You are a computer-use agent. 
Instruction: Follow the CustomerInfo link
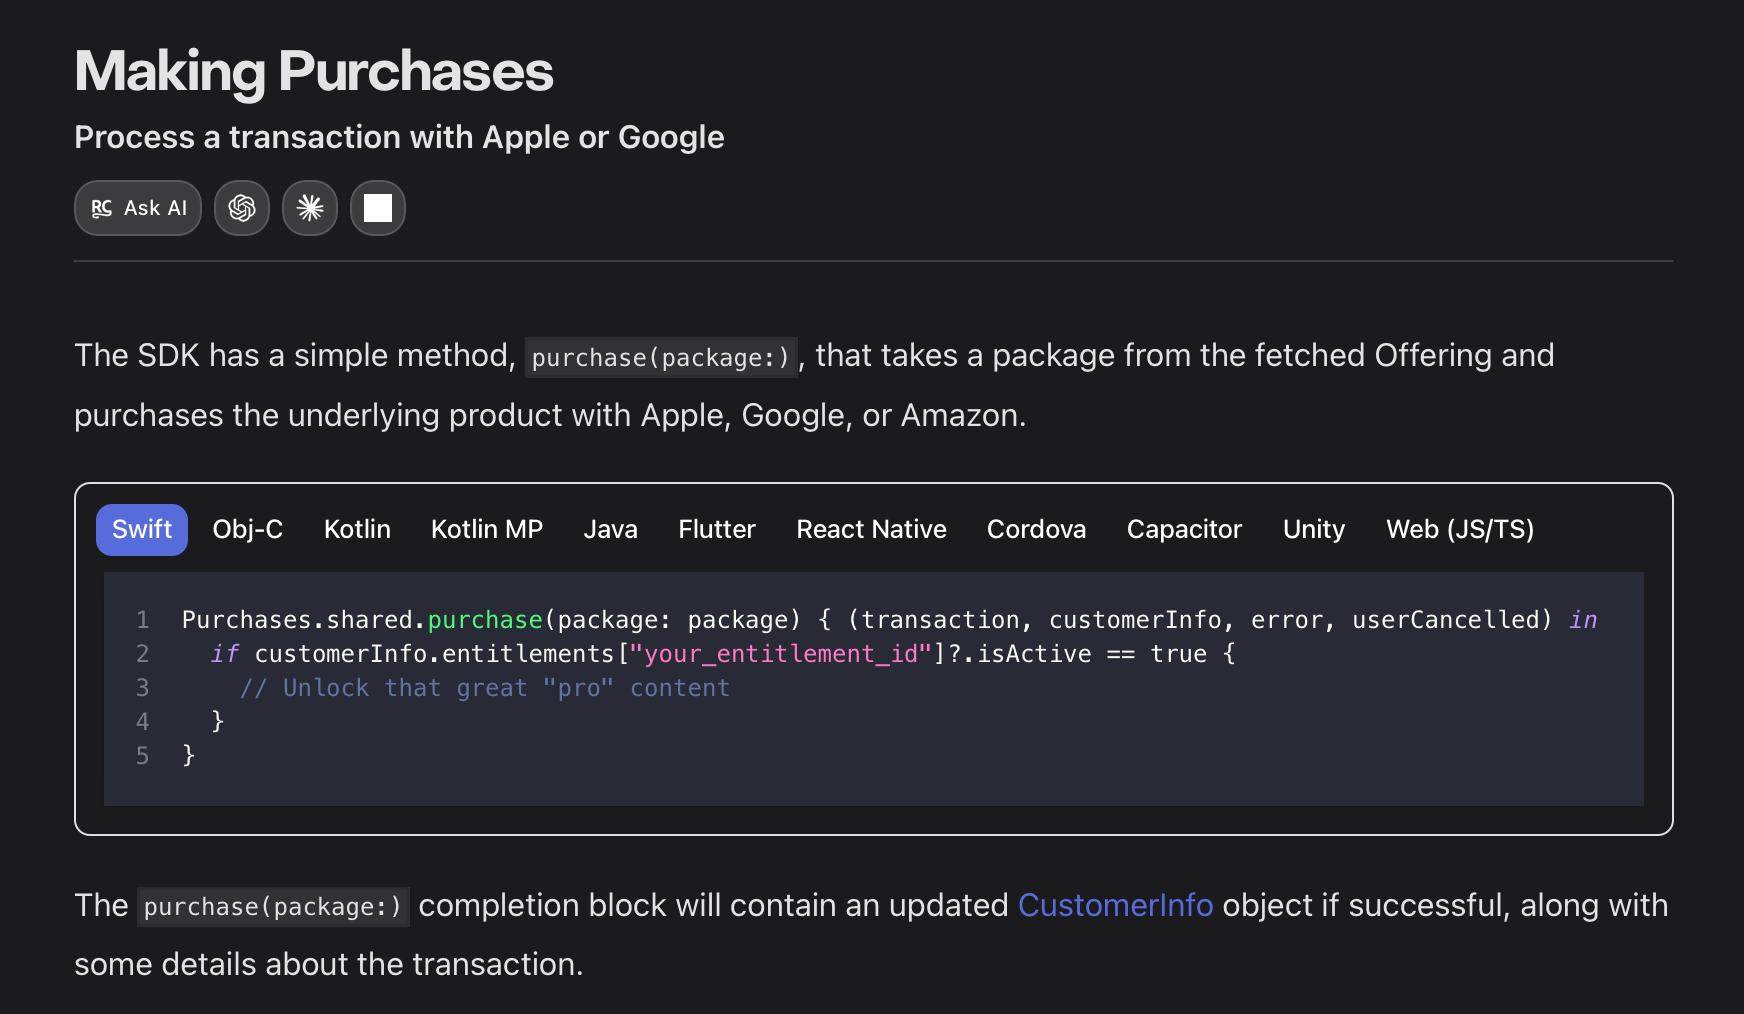tap(1115, 905)
